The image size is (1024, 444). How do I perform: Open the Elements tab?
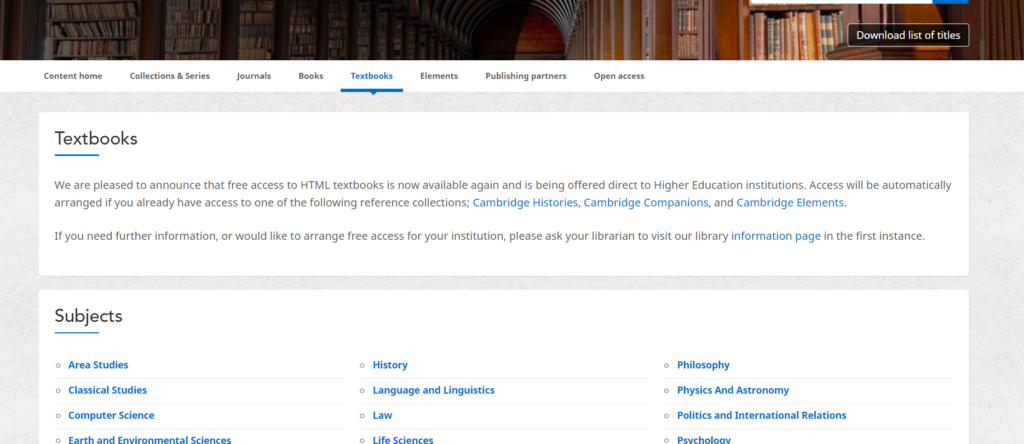pyautogui.click(x=439, y=76)
